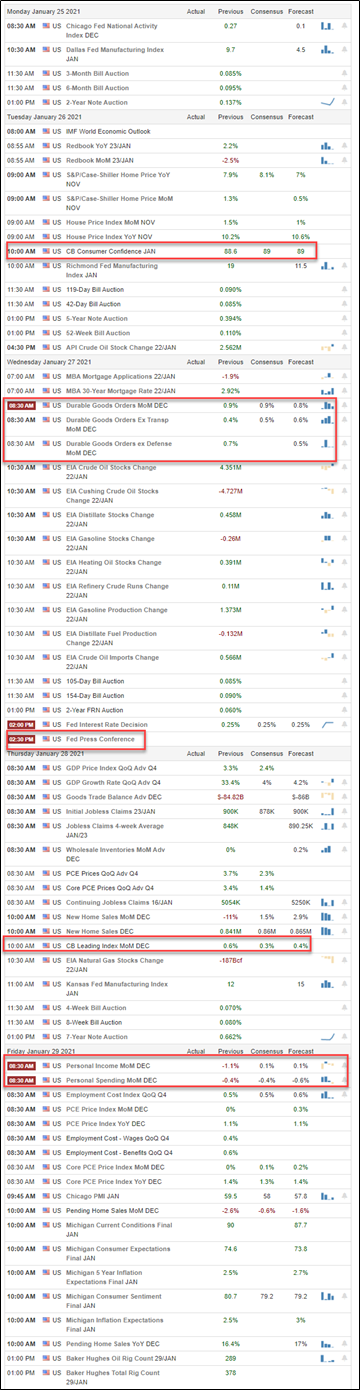
Task: Click the alert arrow on the Dallas Fed Manufacturing row
Action: pyautogui.click(x=345, y=49)
